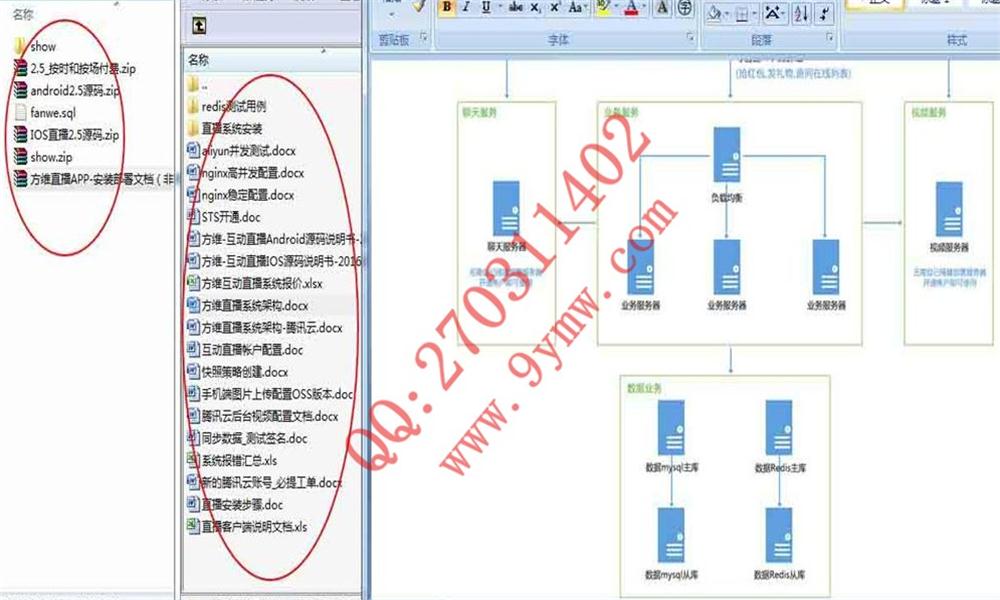Apply subscript formatting
Screen dimensions: 1000x600
click(536, 7)
